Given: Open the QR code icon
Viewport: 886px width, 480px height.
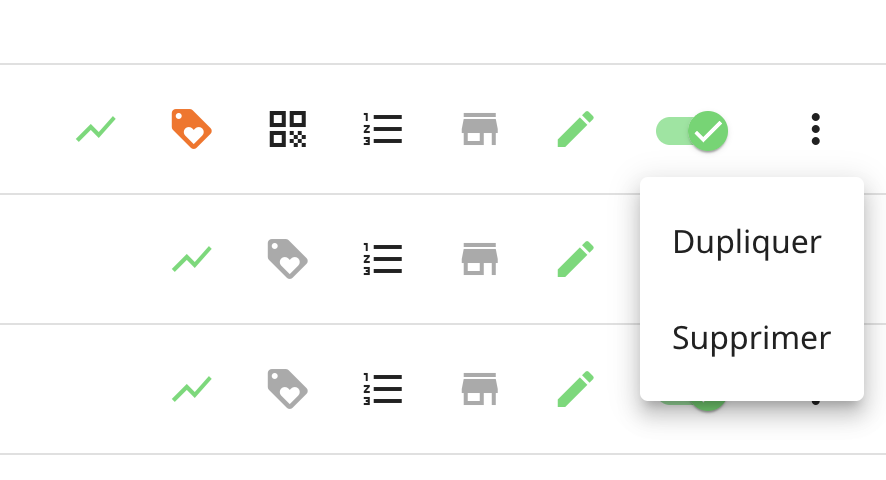Looking at the screenshot, I should (x=288, y=129).
